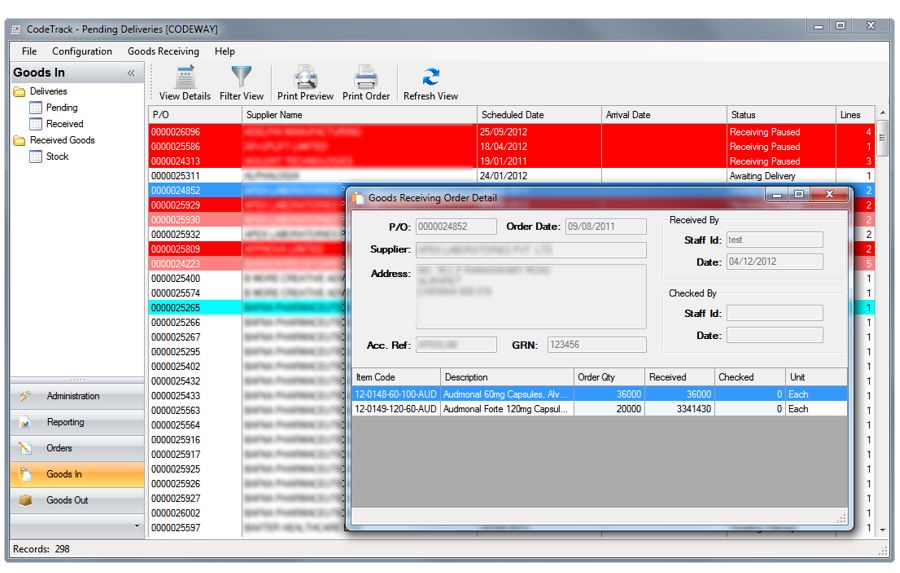Viewport: 900px width, 573px height.
Task: Click the Checked By Staff Id field
Action: click(774, 314)
